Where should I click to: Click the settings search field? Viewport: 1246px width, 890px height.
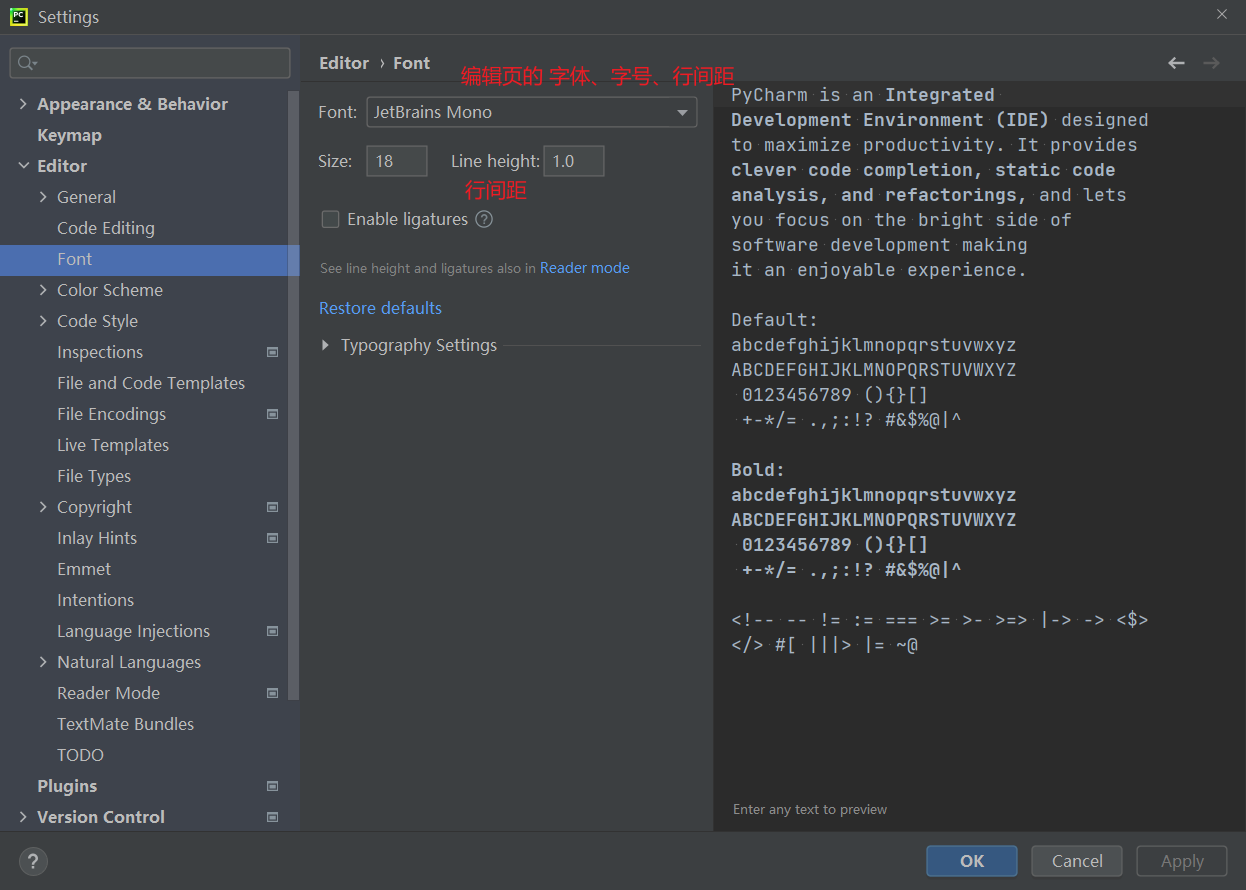pyautogui.click(x=150, y=63)
